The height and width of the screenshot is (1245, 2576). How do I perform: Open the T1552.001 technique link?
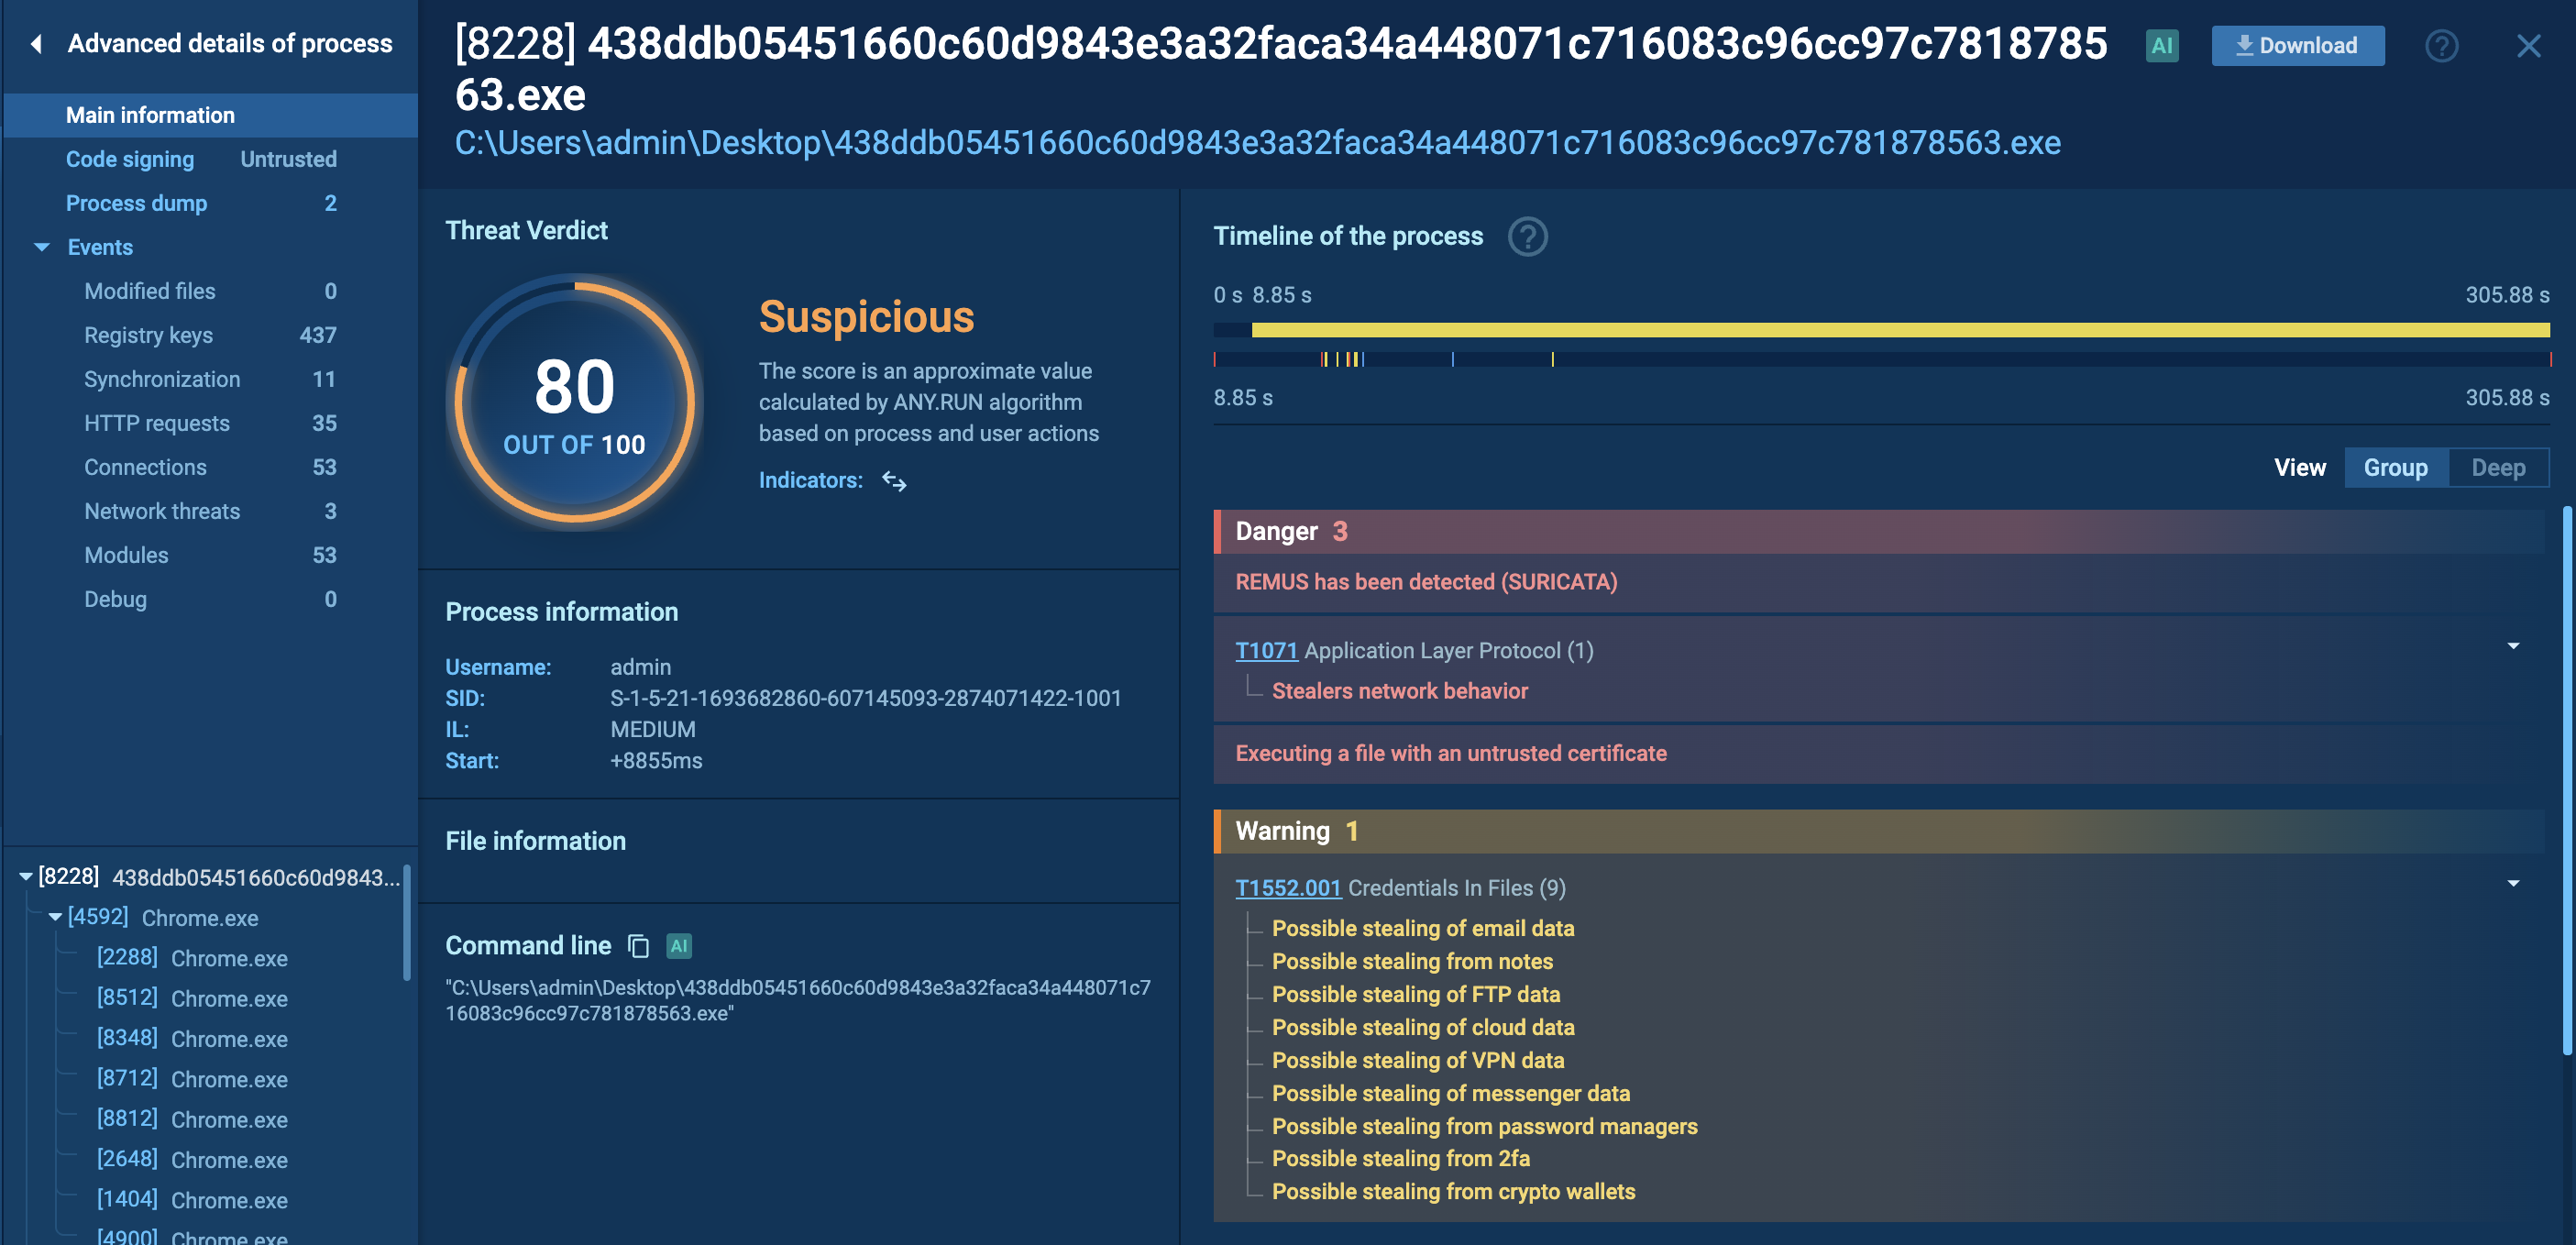1288,888
